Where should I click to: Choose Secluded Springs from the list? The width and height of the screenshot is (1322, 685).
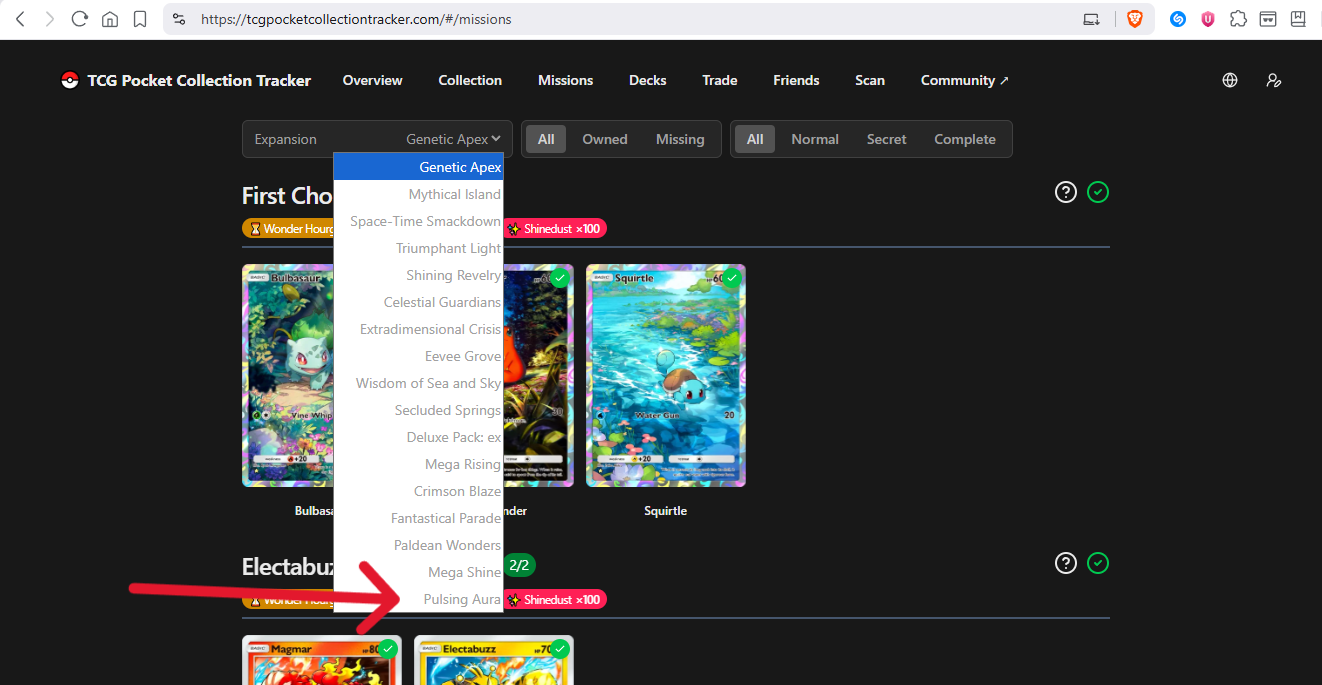point(418,410)
